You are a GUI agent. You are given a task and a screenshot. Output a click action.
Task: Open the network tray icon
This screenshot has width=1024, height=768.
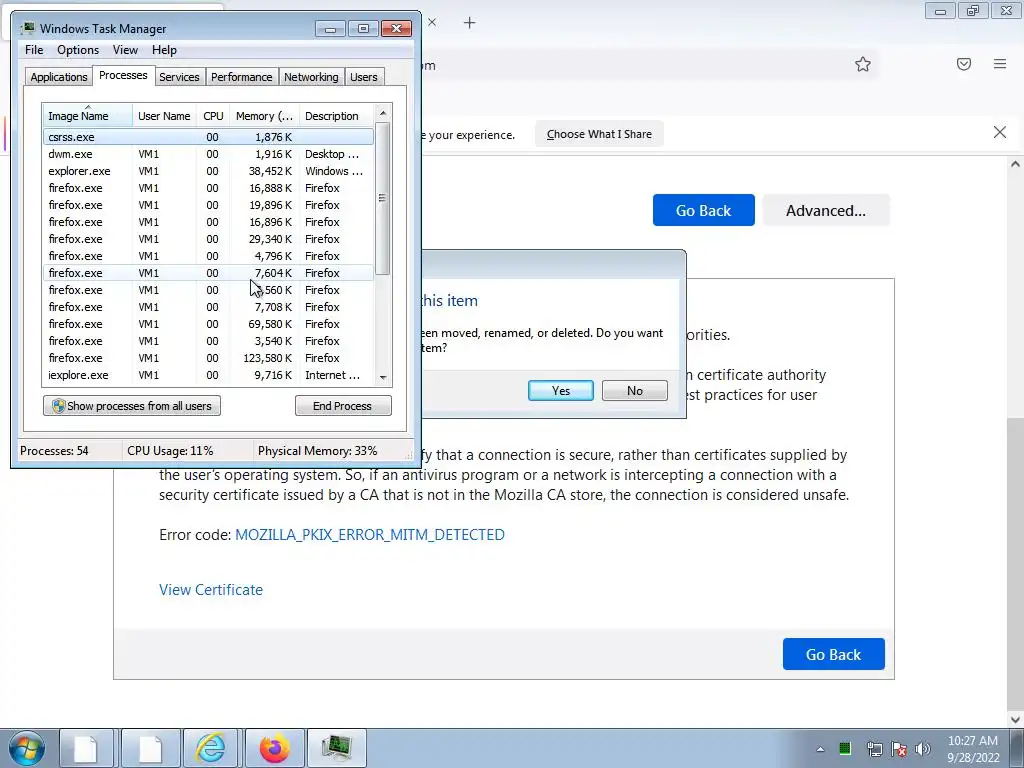(874, 748)
